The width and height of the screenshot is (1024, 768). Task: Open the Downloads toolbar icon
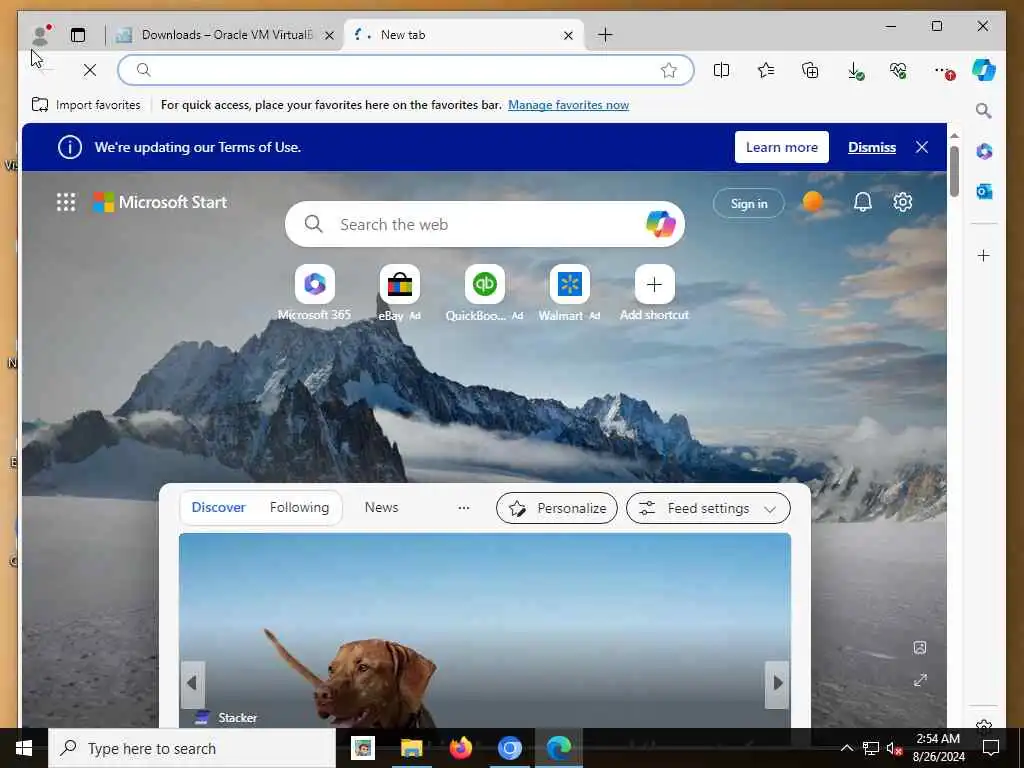[x=854, y=71]
